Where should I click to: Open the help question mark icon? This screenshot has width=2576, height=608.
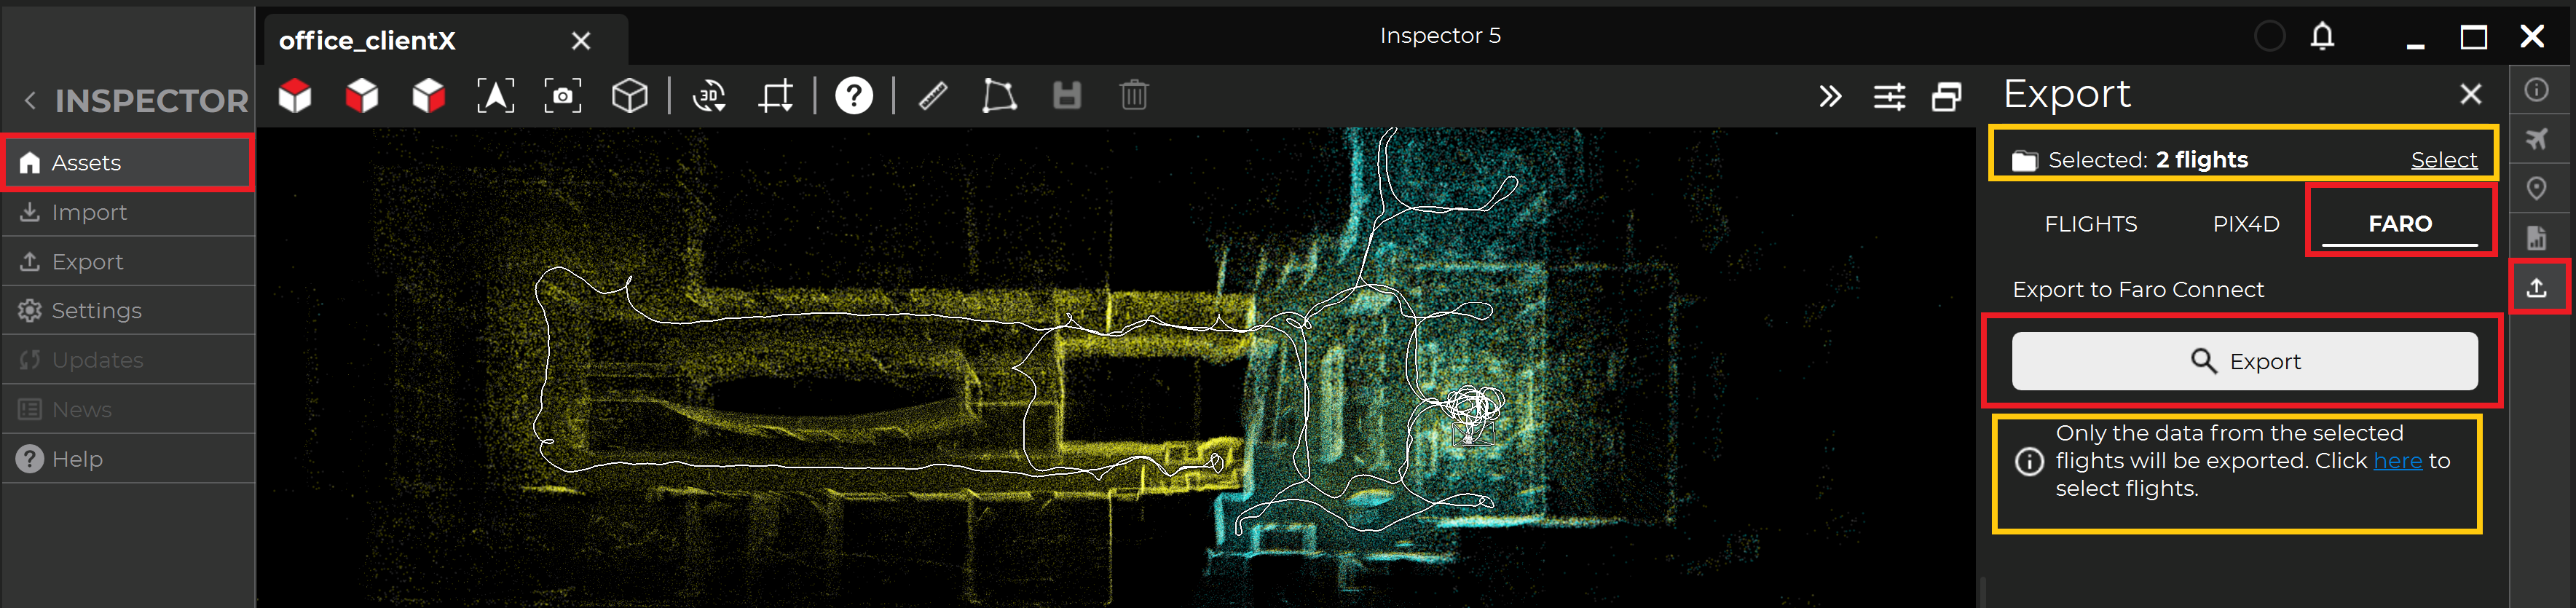tap(853, 96)
